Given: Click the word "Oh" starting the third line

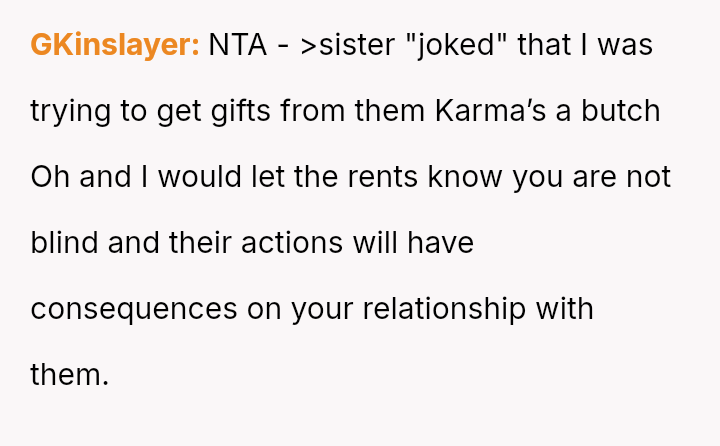Looking at the screenshot, I should click(48, 177).
